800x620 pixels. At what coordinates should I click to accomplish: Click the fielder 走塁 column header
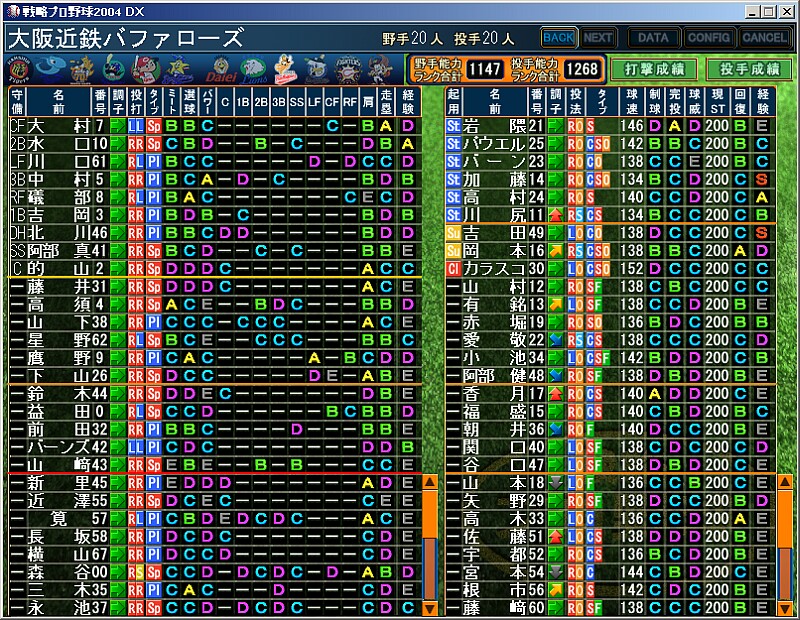[386, 102]
